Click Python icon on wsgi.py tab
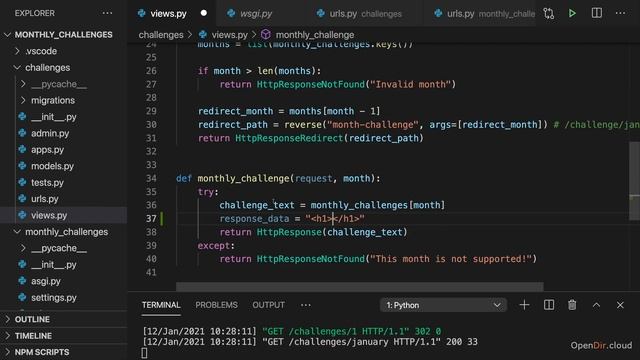Screen dimensions: 640x360 [231, 13]
